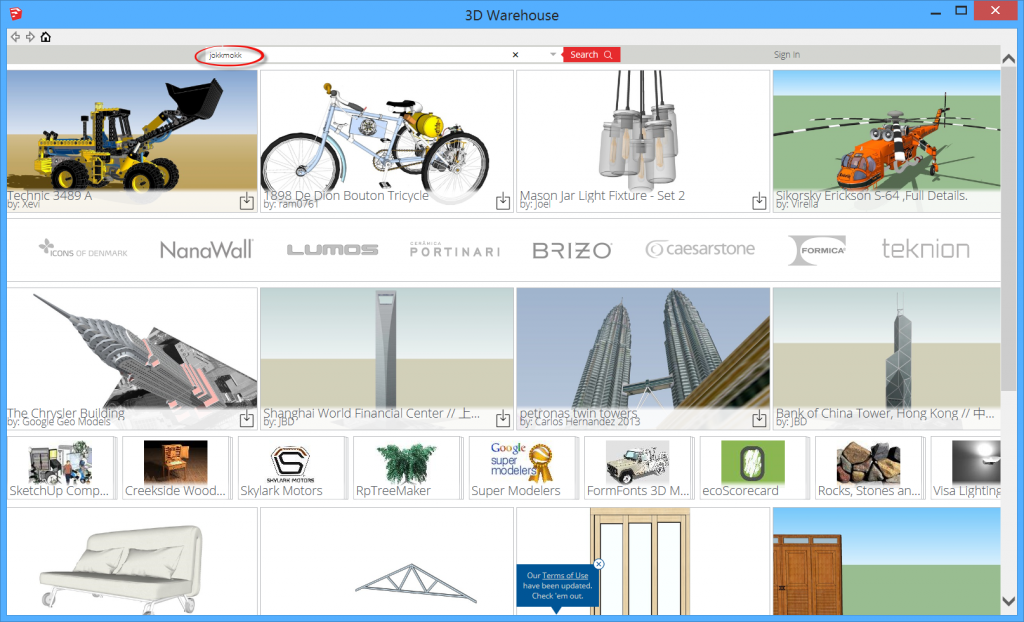Close the Terms of Use popup
1024x622 pixels.
[x=598, y=564]
